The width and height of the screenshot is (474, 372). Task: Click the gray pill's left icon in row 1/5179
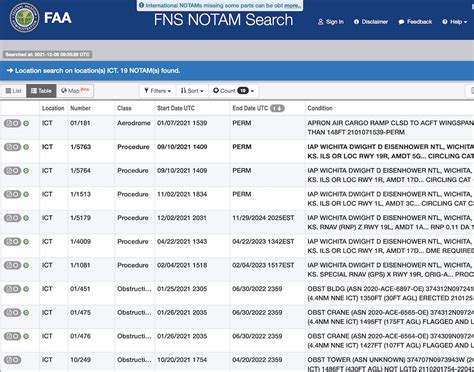coord(9,218)
